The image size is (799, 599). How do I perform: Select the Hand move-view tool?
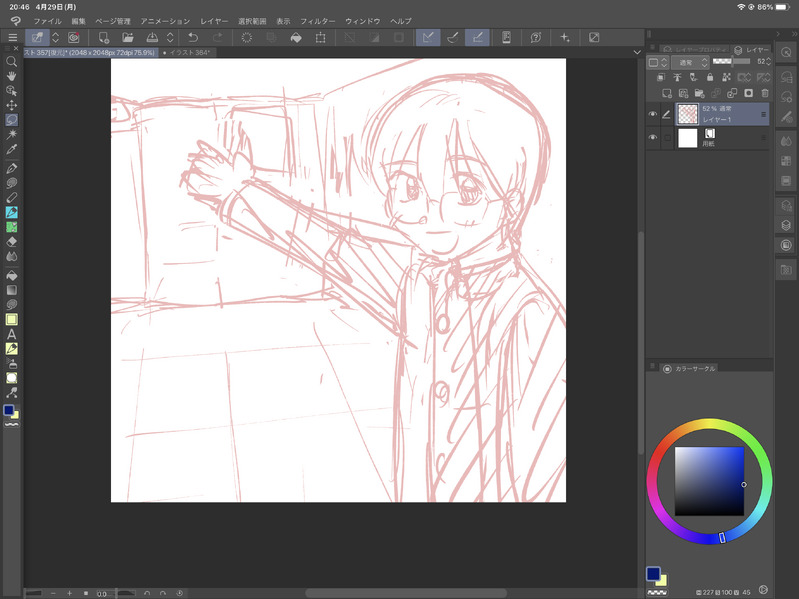pyautogui.click(x=11, y=76)
